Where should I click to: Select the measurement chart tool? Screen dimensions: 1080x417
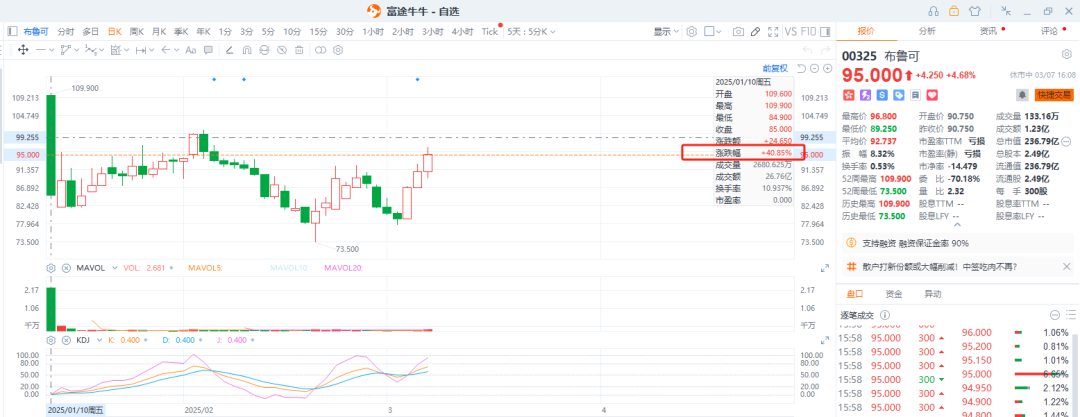(x=116, y=50)
